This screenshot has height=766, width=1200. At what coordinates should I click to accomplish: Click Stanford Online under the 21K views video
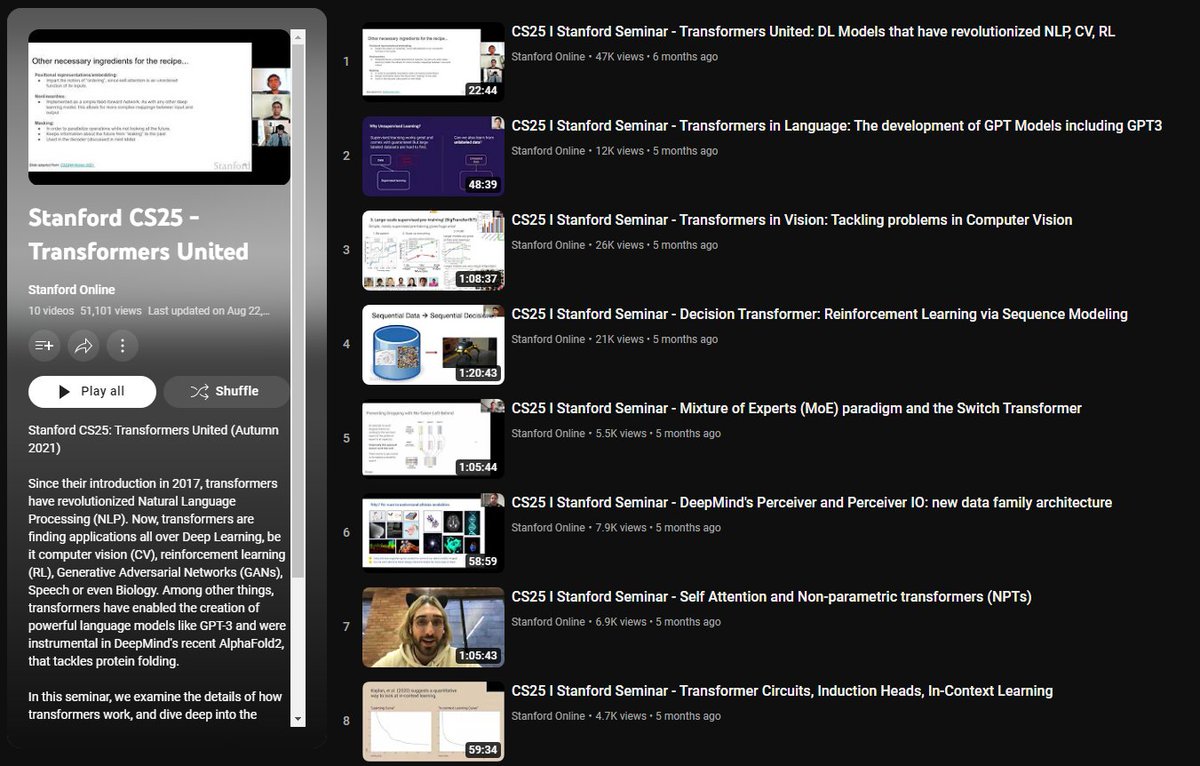(x=548, y=339)
